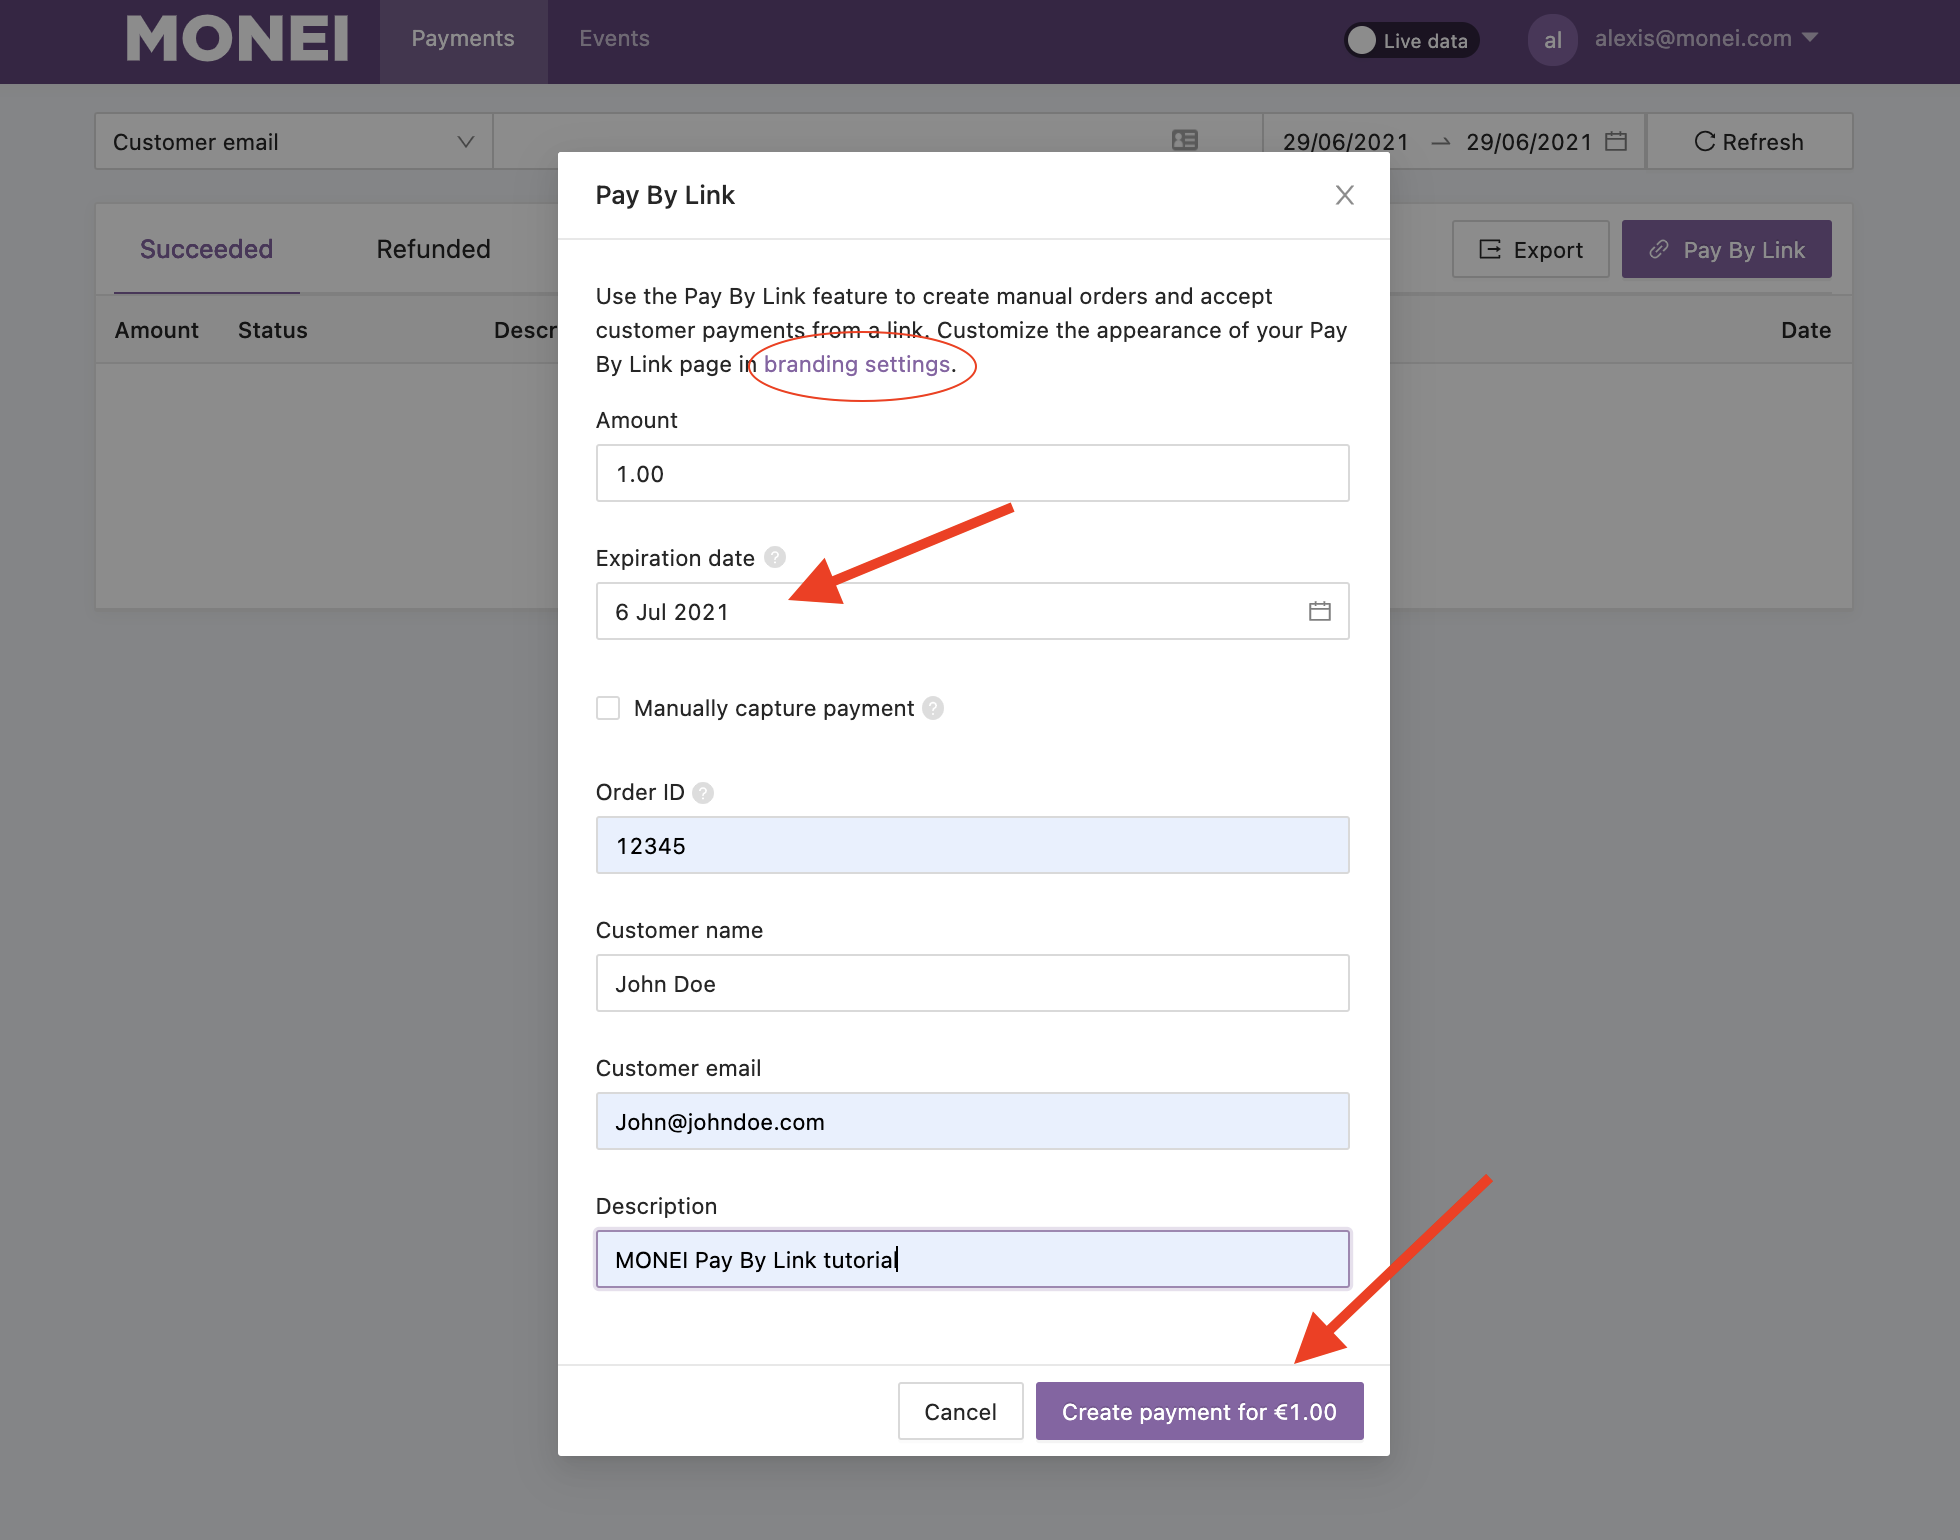Open the date range calendar icon

tap(1615, 141)
